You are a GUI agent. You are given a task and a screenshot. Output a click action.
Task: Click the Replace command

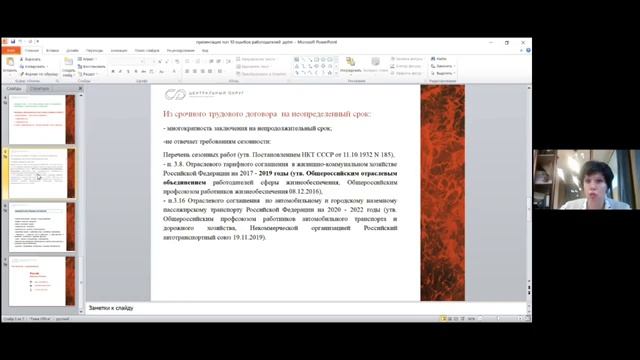pos(443,66)
